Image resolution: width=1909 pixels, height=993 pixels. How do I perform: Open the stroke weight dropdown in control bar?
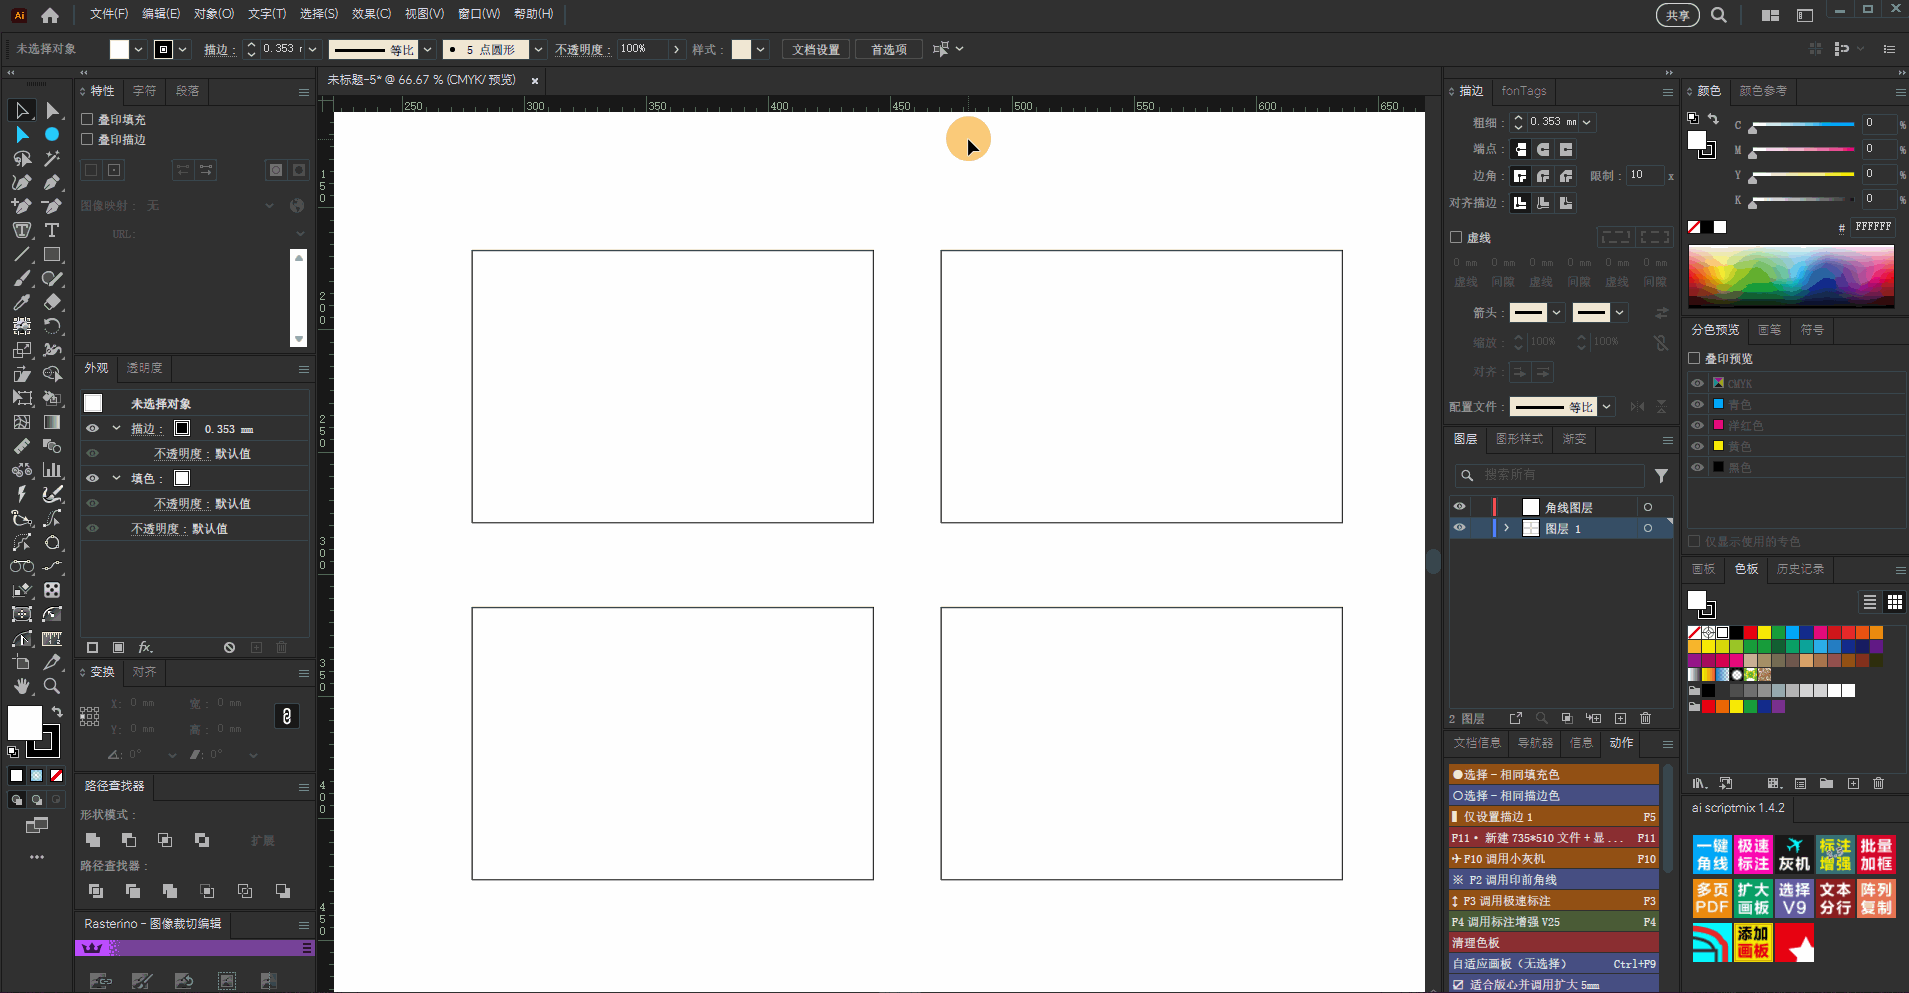click(x=313, y=49)
